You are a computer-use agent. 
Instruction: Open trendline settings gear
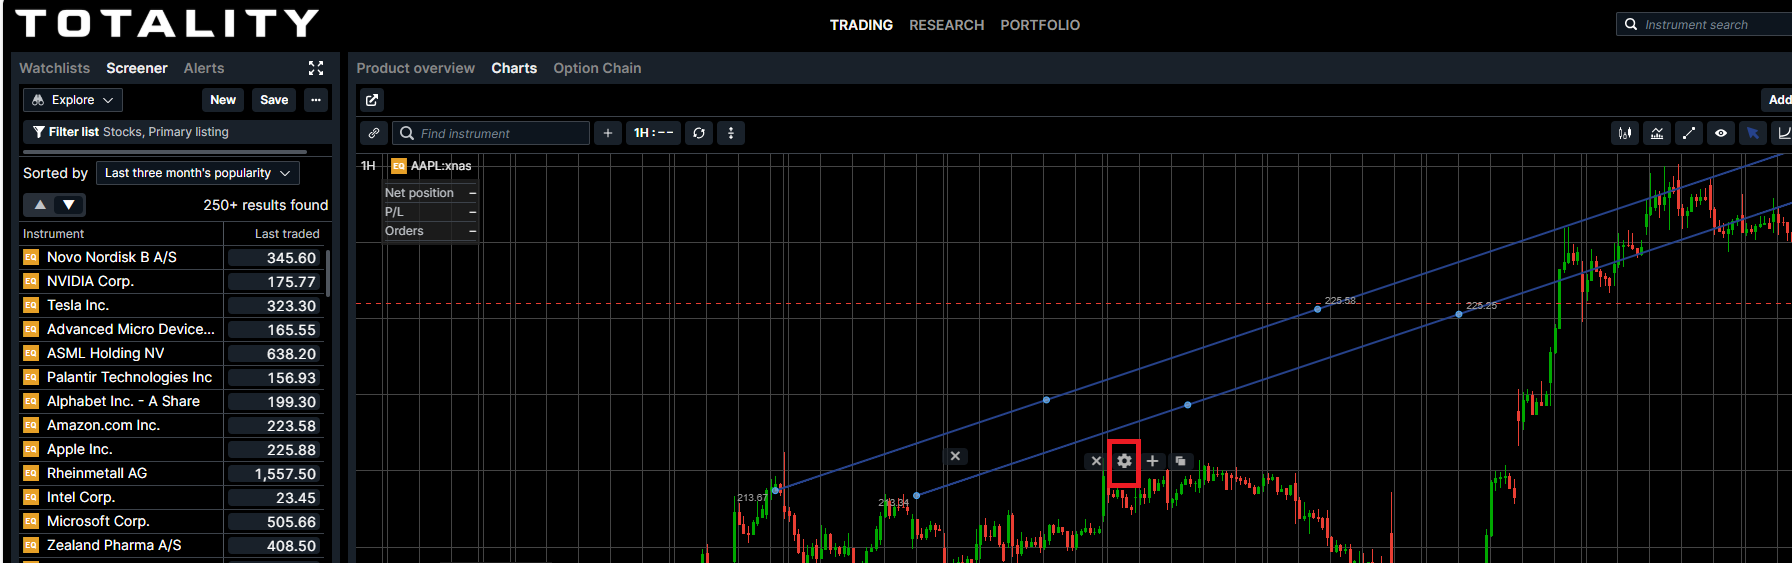point(1124,461)
